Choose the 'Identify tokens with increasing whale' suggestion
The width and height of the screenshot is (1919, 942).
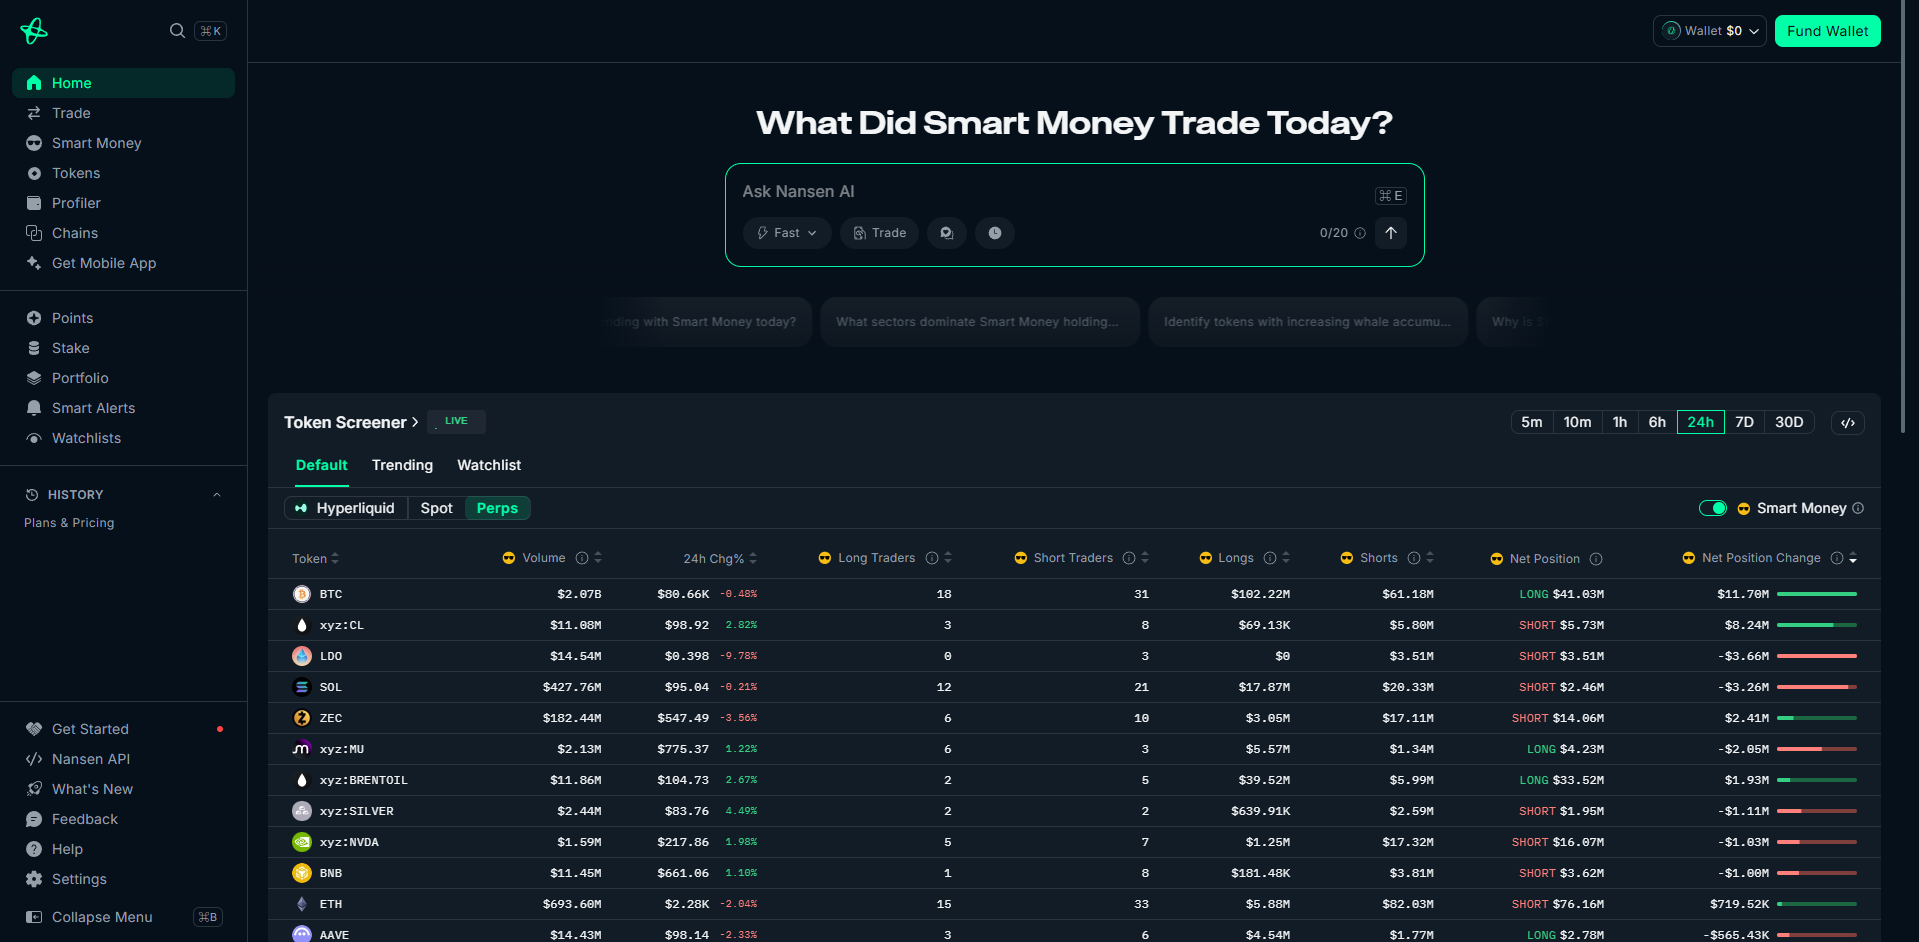pos(1308,322)
